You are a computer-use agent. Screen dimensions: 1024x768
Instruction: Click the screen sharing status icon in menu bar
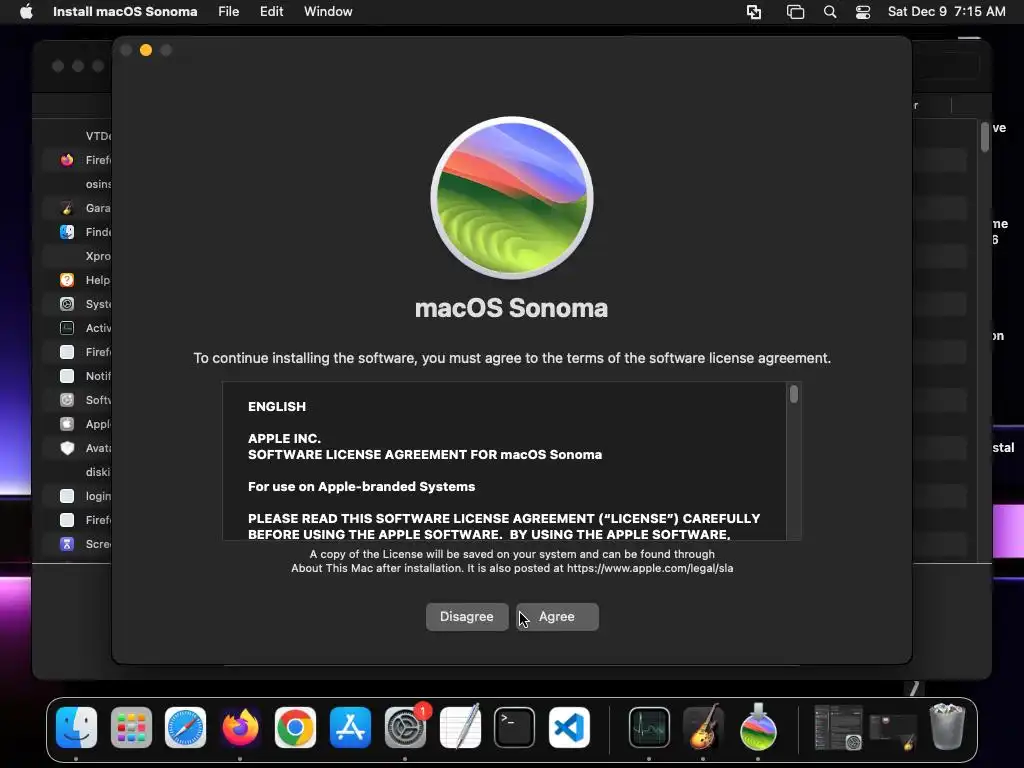point(754,12)
